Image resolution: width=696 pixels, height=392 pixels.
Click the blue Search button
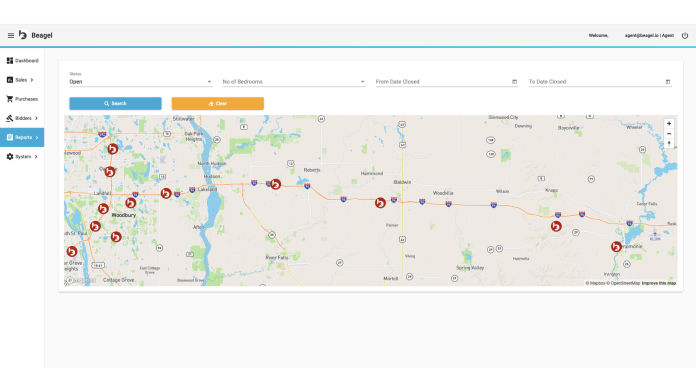[x=115, y=103]
